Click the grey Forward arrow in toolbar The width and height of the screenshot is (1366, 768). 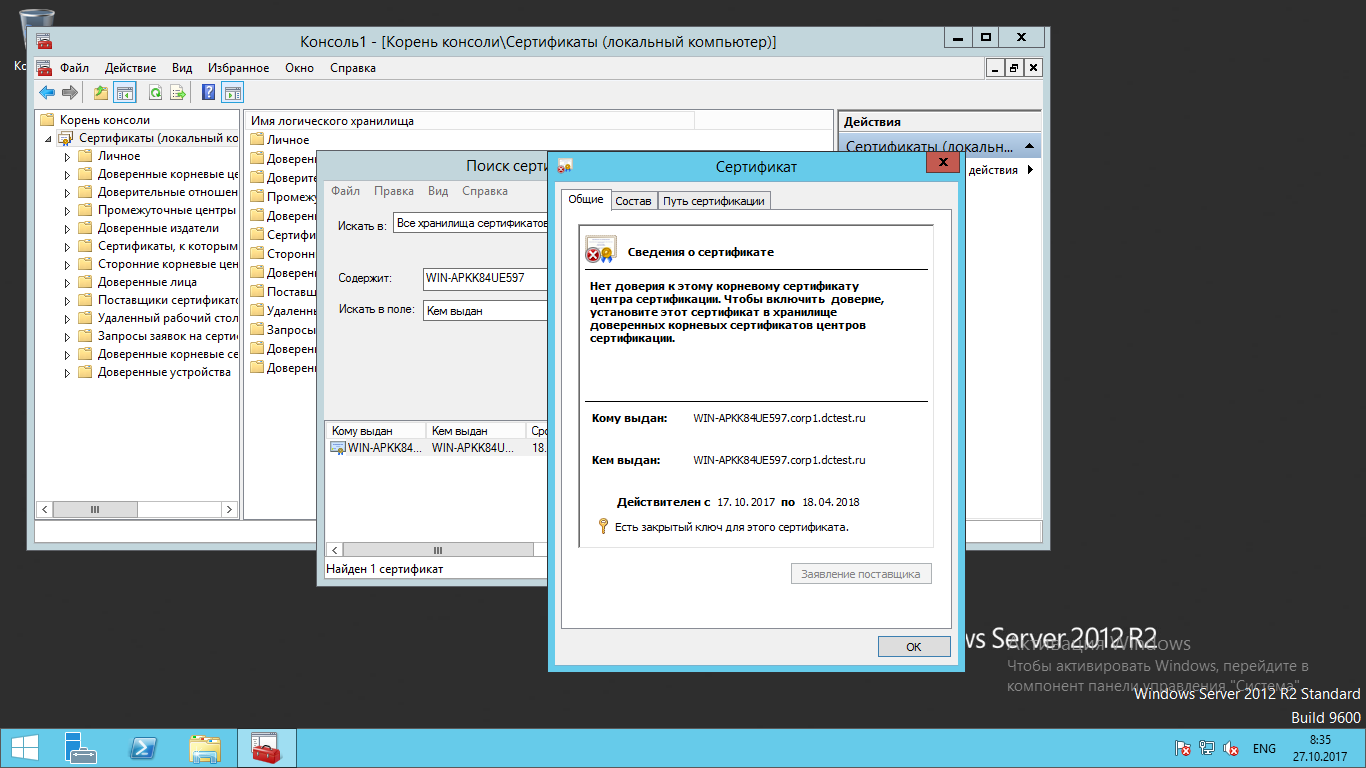[x=70, y=93]
